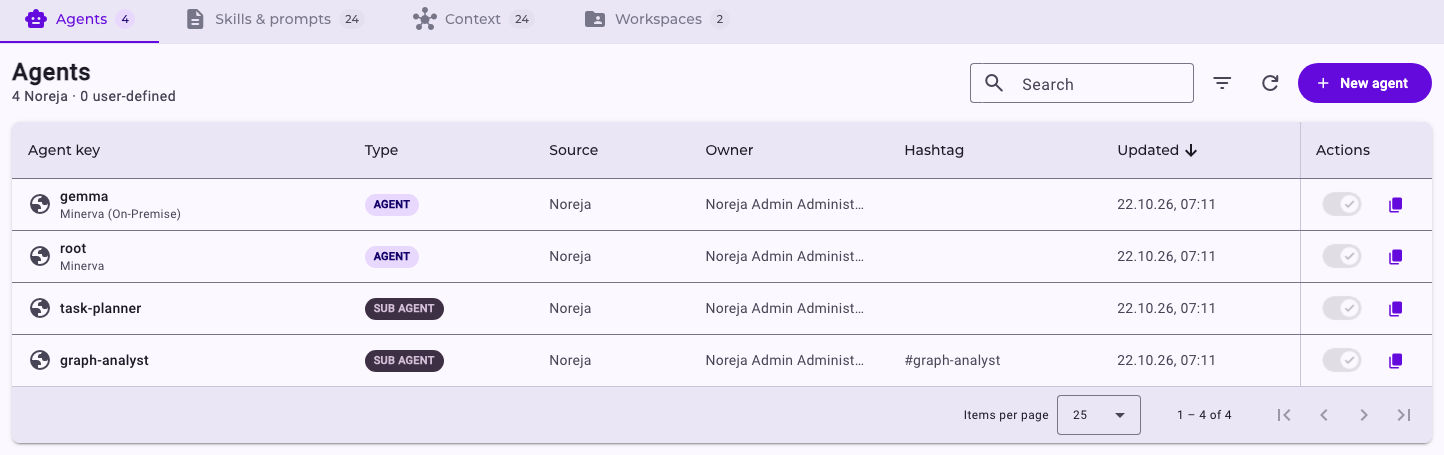Click SUB AGENT badge for task-planner
Viewport: 1444px width, 455px height.
click(x=404, y=308)
